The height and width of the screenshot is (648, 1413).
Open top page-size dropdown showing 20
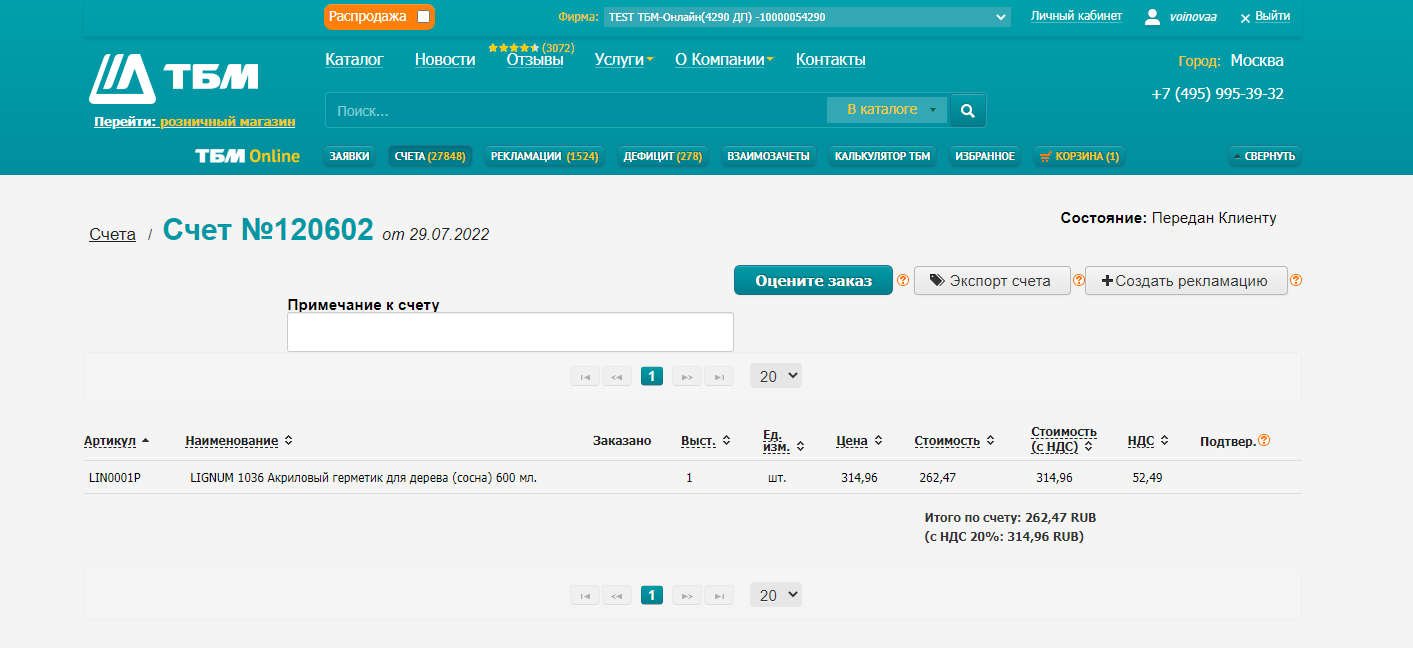pos(776,376)
